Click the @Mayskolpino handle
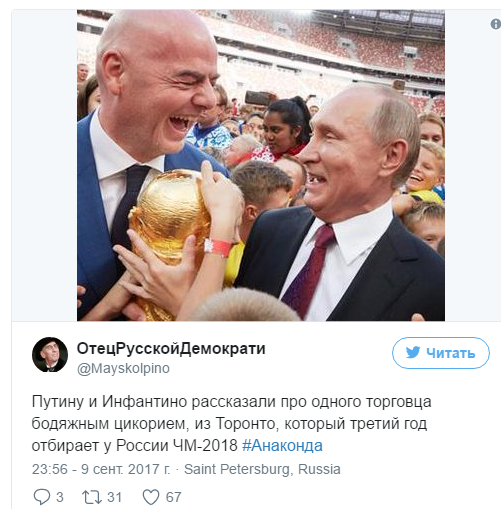 [123, 368]
